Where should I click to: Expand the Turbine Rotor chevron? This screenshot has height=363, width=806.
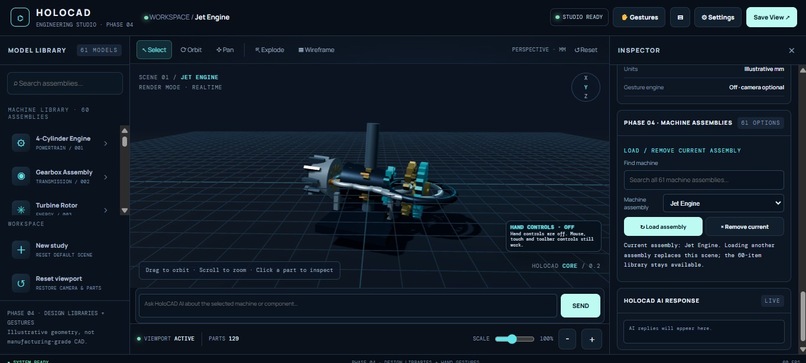105,210
